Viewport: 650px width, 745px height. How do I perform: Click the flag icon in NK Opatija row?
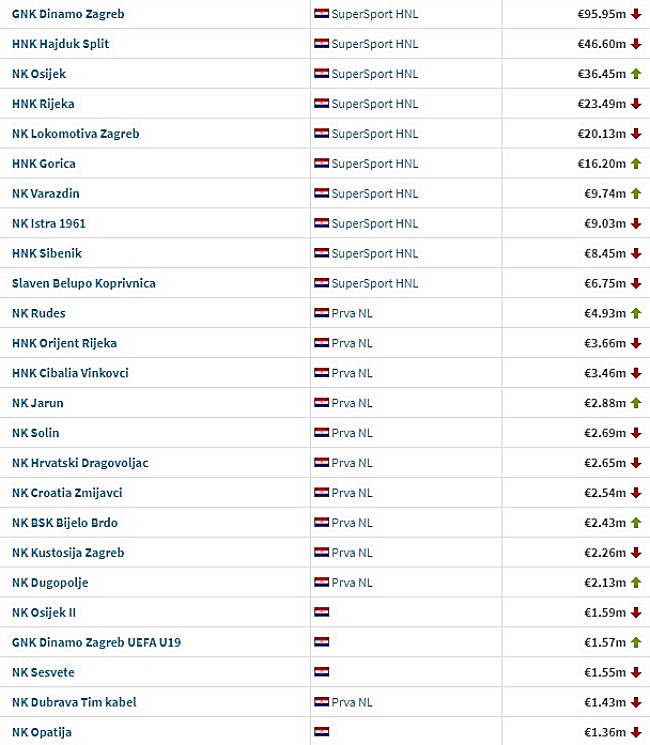(321, 732)
